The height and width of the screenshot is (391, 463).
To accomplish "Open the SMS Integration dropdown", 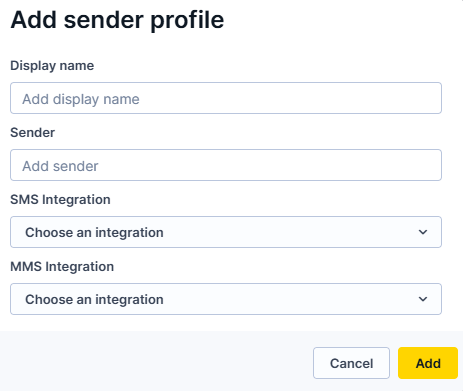I will click(x=226, y=232).
